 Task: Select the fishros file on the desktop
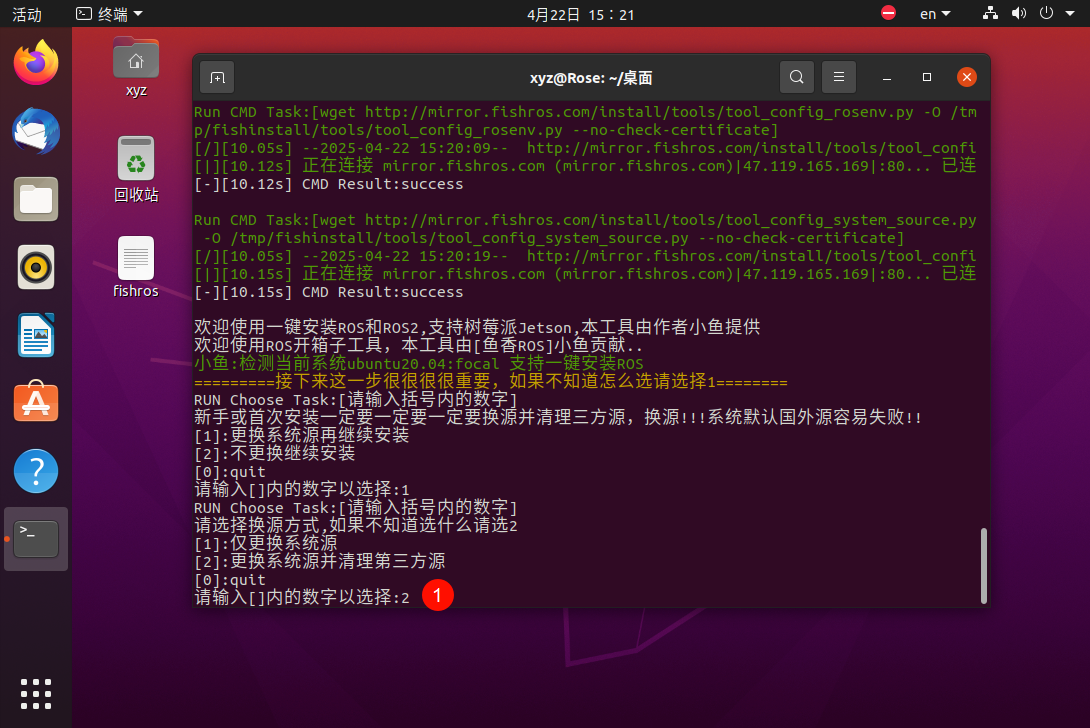click(x=136, y=268)
